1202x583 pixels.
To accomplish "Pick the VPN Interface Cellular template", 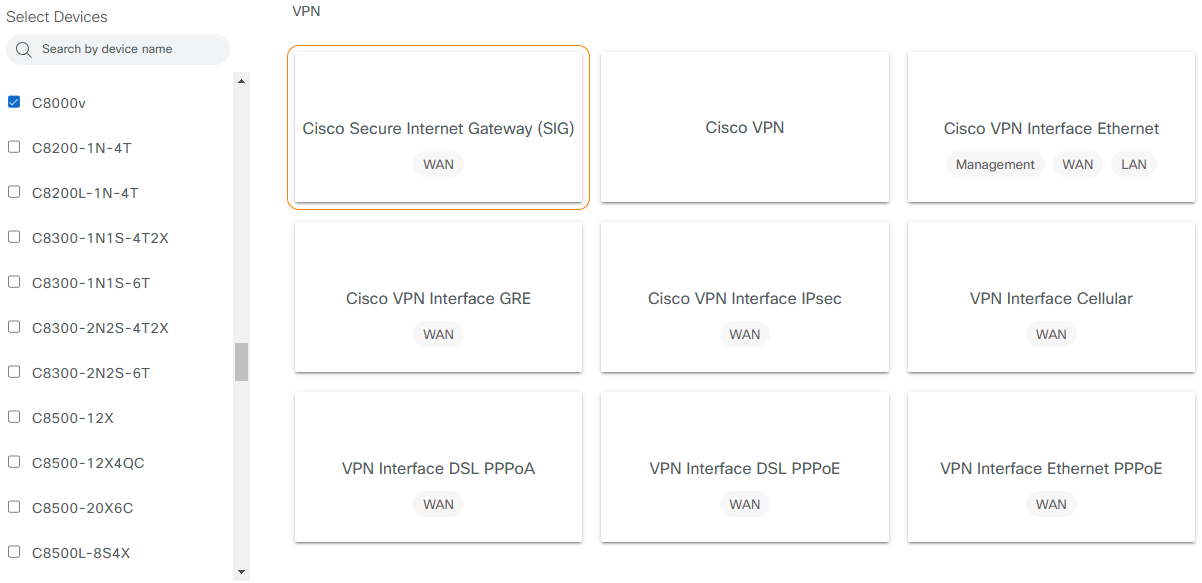I will point(1050,297).
